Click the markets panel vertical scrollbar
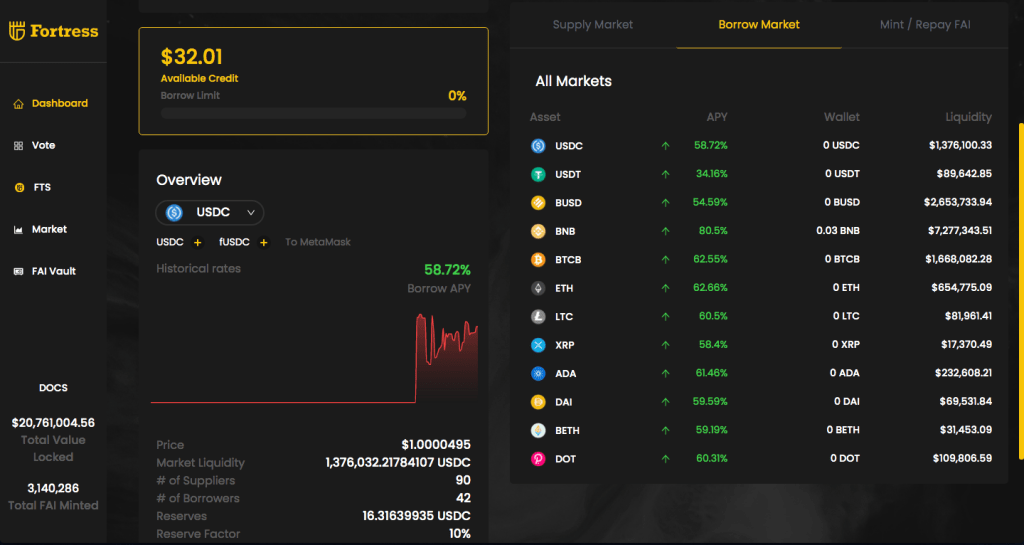The image size is (1024, 545). coord(1021,290)
